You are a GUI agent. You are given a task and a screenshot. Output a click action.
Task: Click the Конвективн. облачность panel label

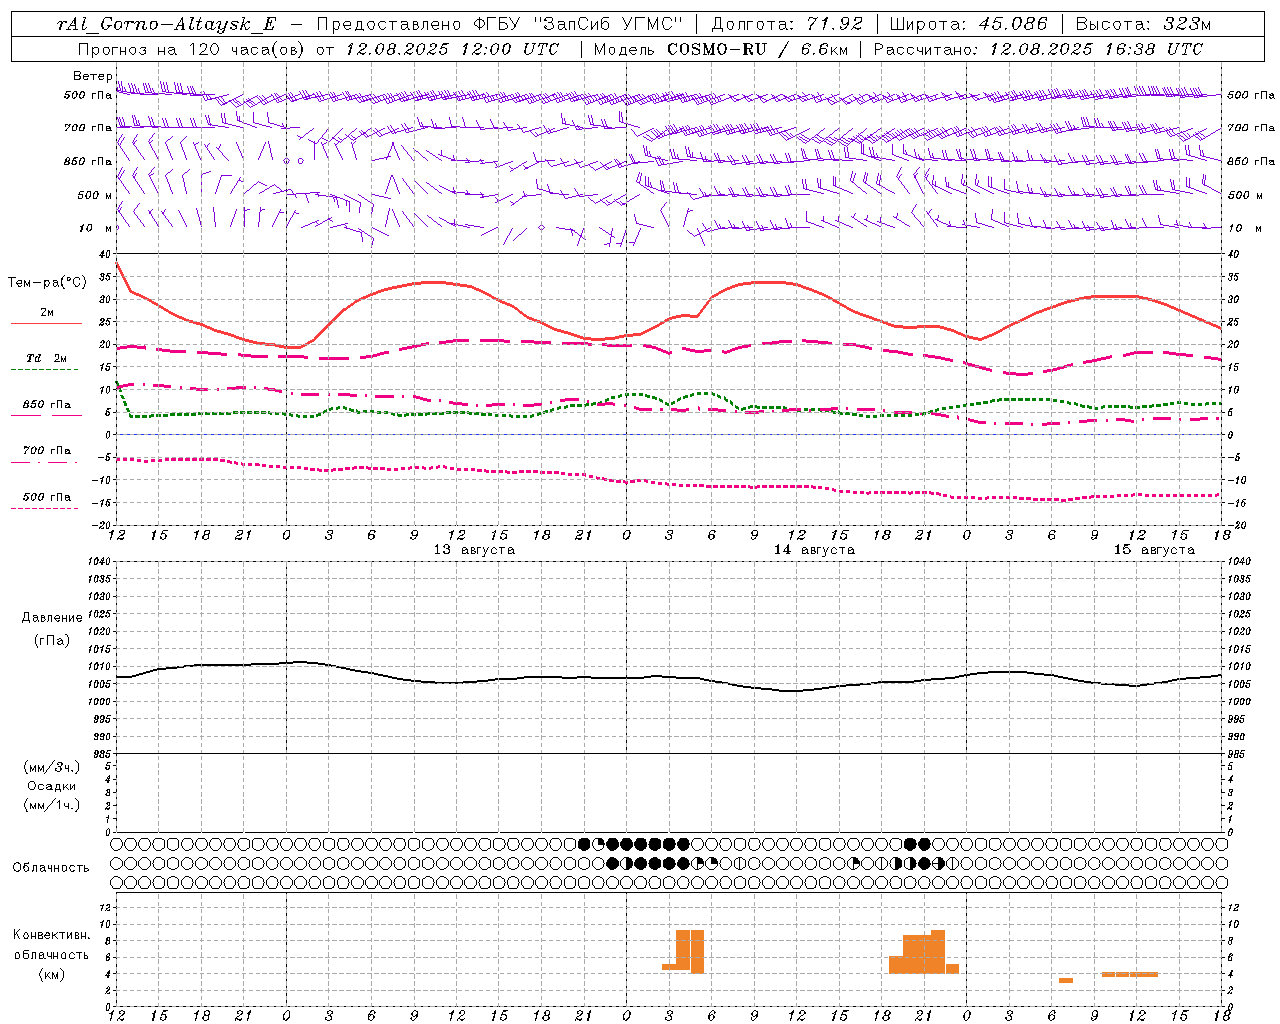pos(51,945)
